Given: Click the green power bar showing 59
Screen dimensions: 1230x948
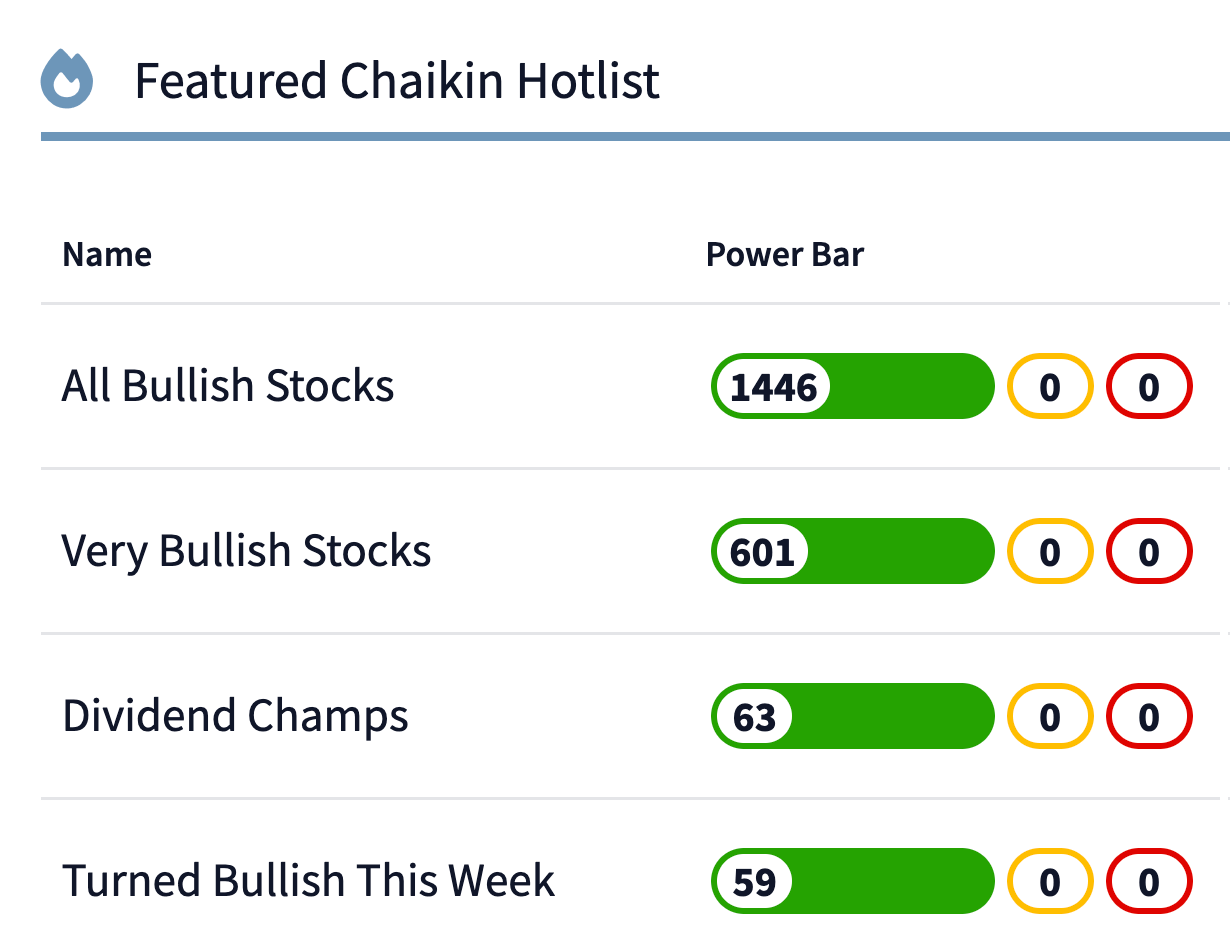Looking at the screenshot, I should pyautogui.click(x=900, y=881).
